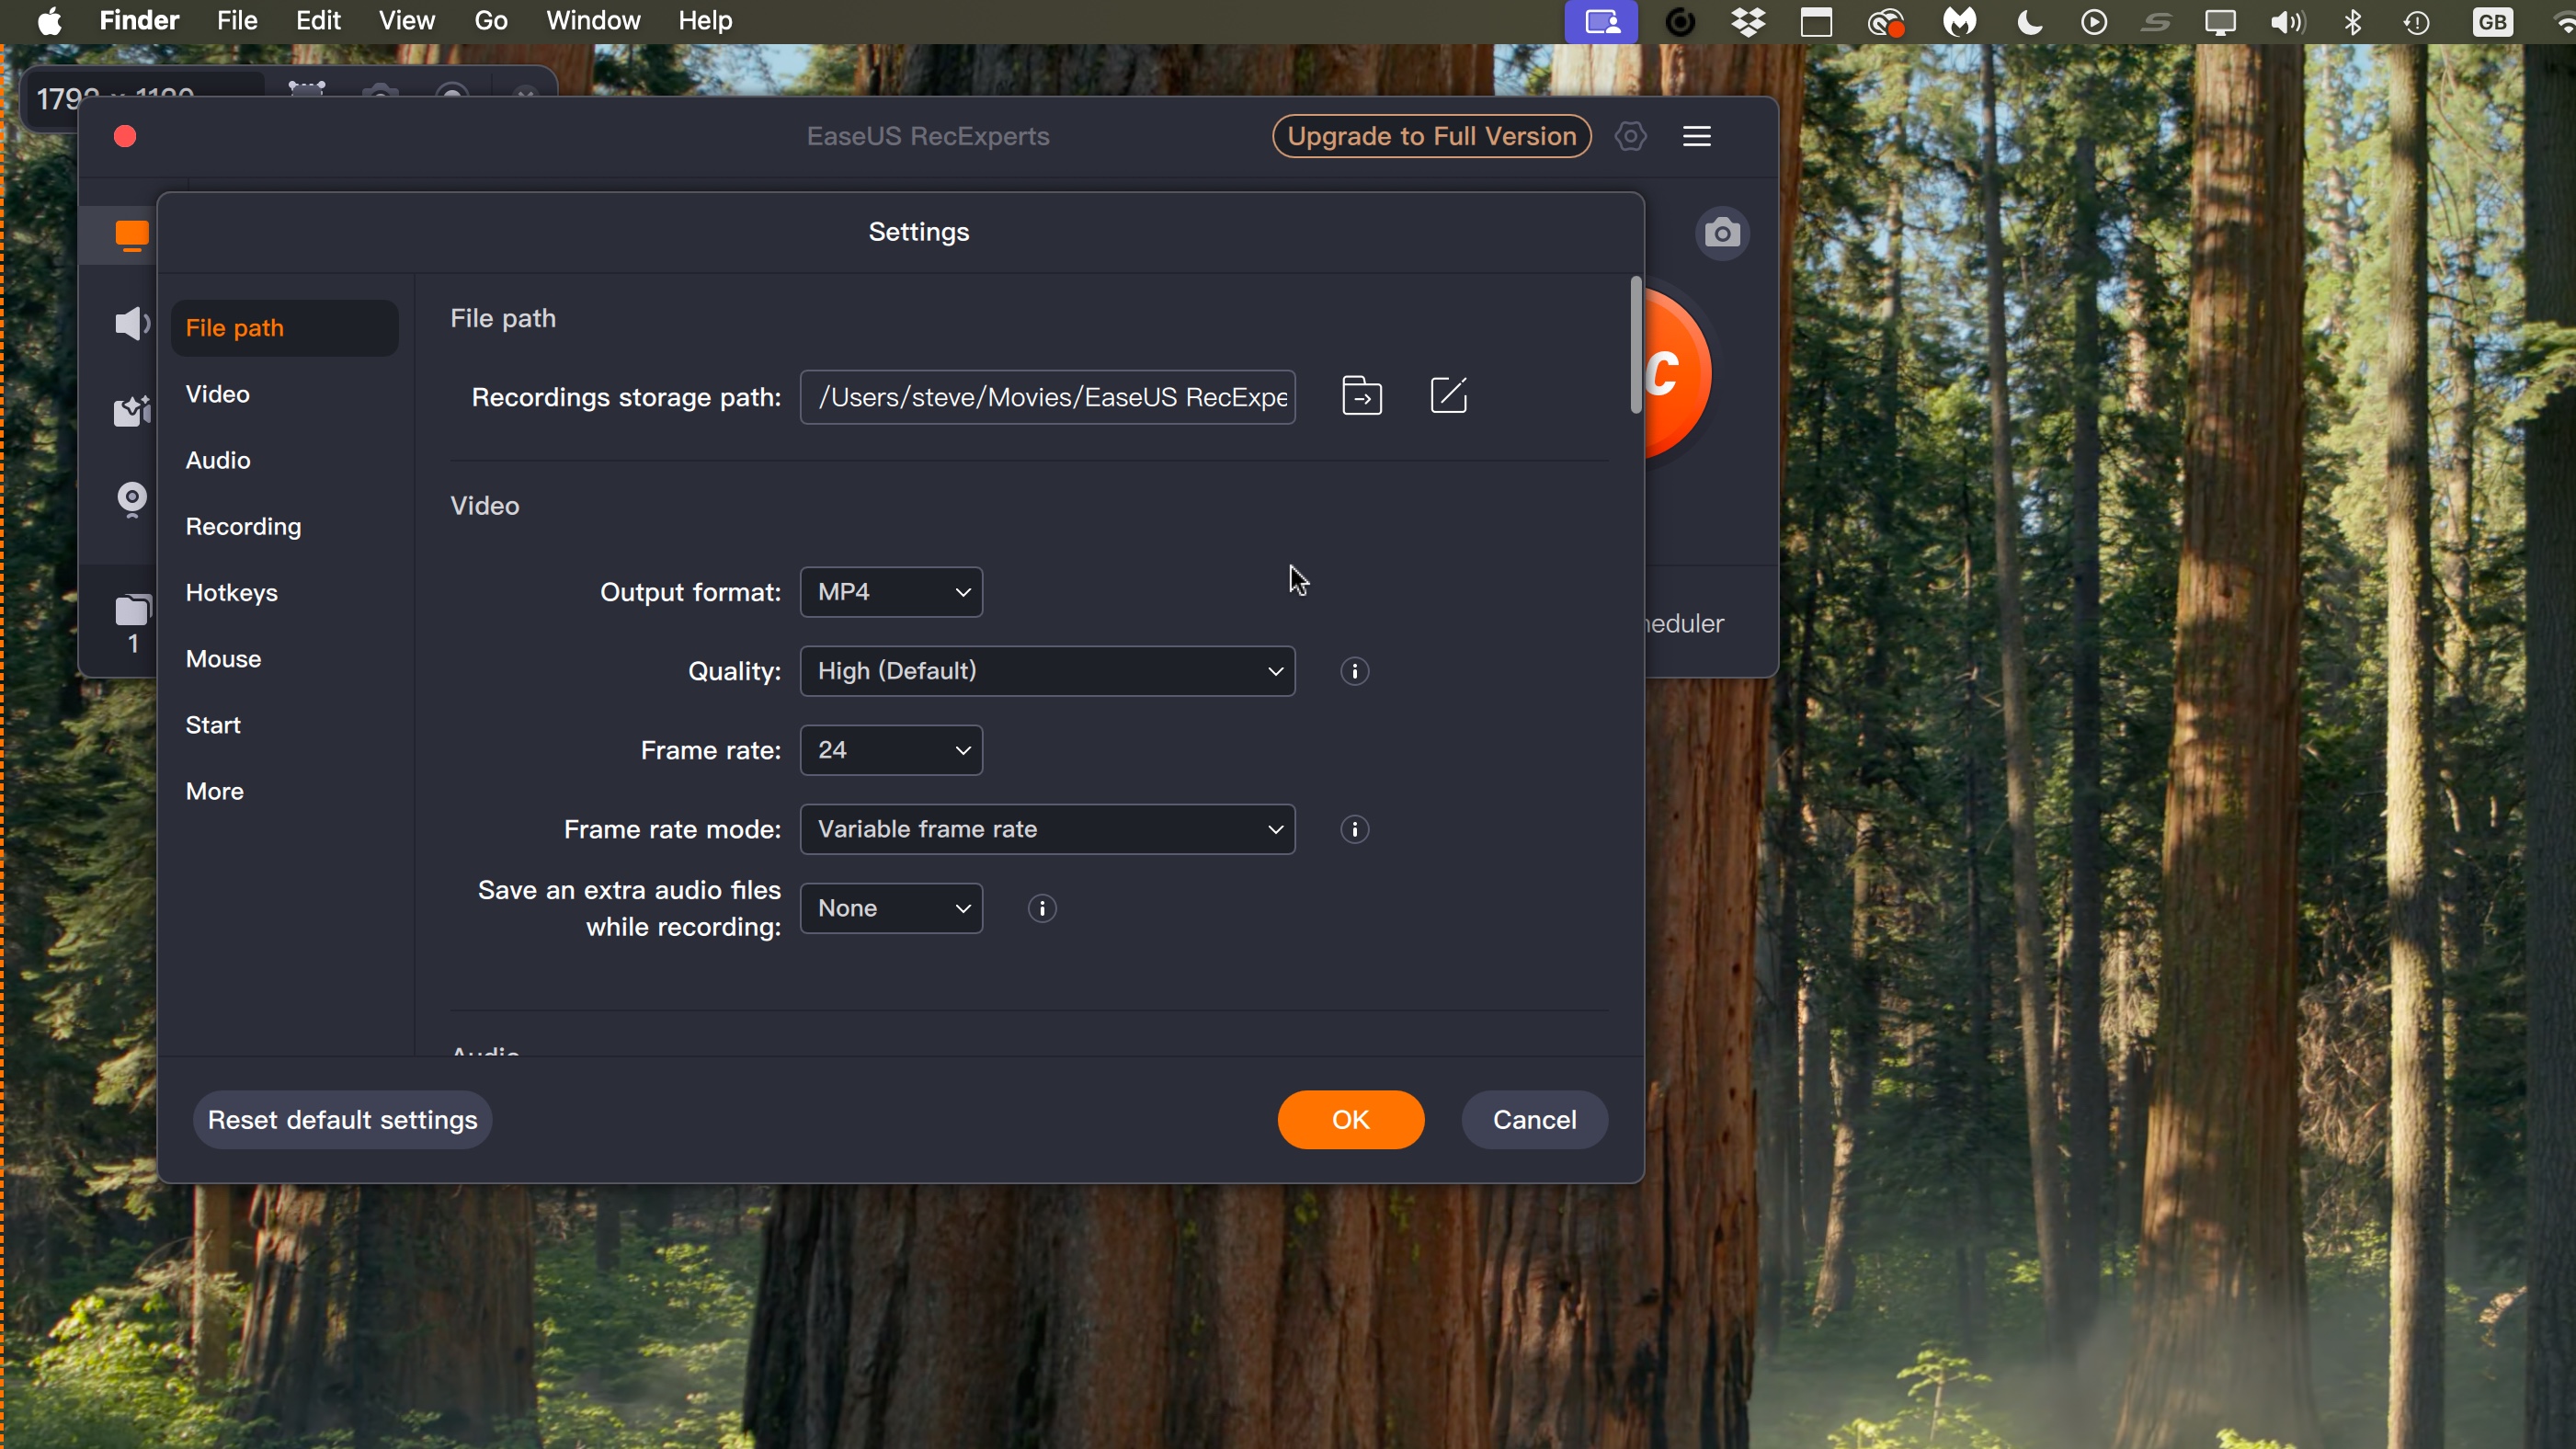Open the recordings storage folder icon
This screenshot has height=1449, width=2576.
pos(1362,396)
